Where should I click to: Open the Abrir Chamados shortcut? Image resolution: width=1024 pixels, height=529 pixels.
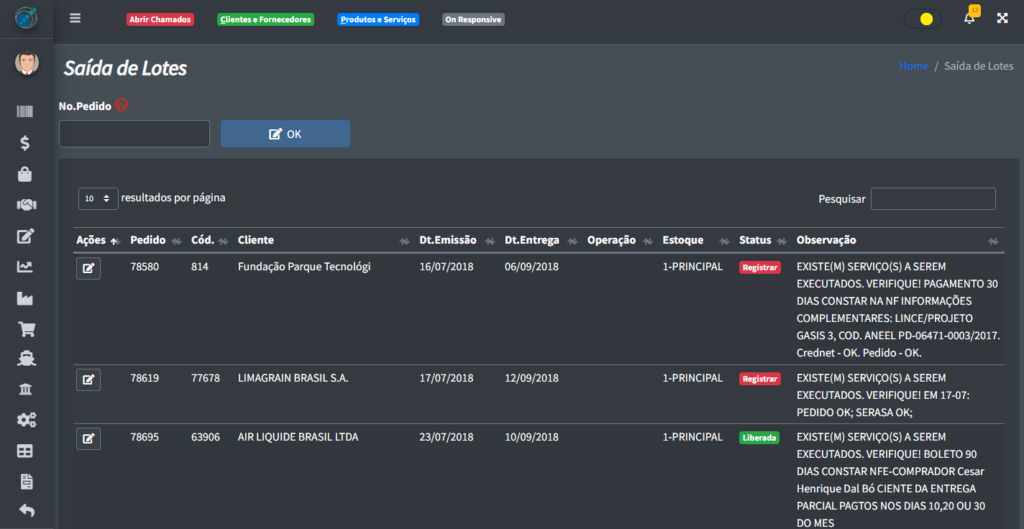click(160, 19)
